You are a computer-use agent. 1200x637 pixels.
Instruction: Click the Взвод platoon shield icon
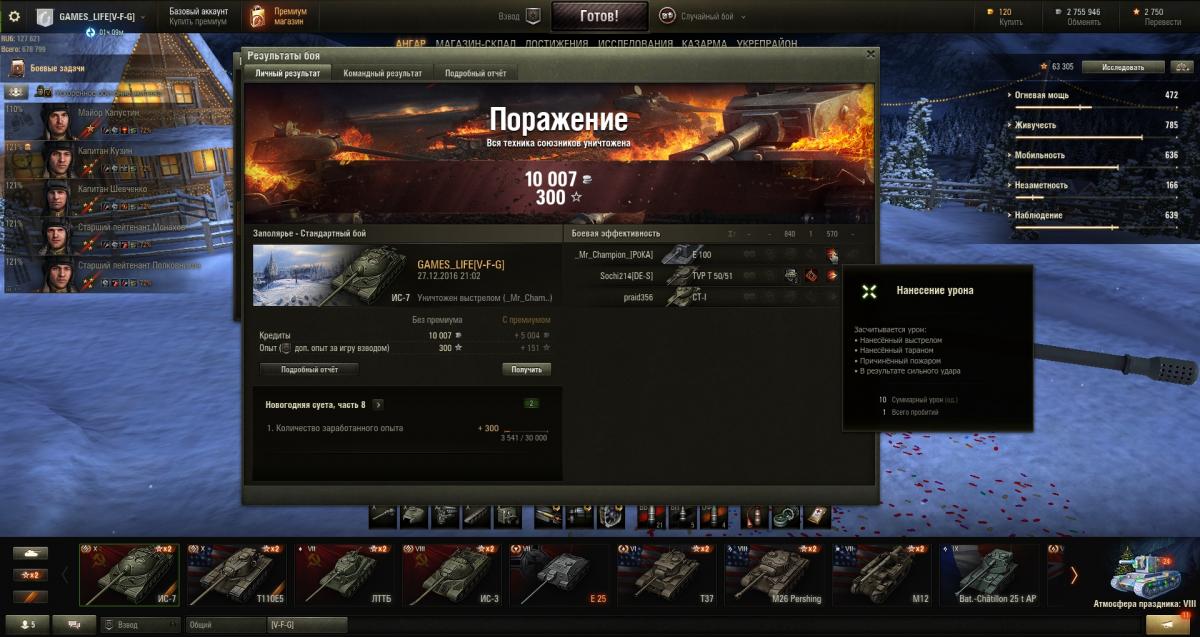534,17
